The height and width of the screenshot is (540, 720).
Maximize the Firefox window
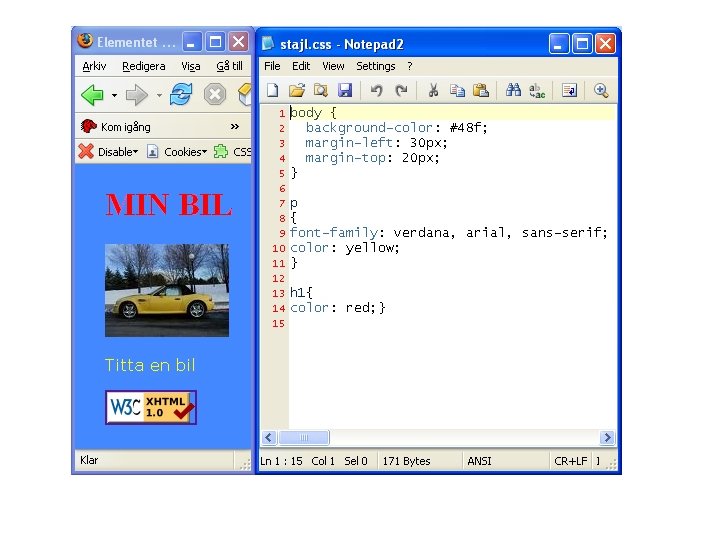click(x=215, y=42)
